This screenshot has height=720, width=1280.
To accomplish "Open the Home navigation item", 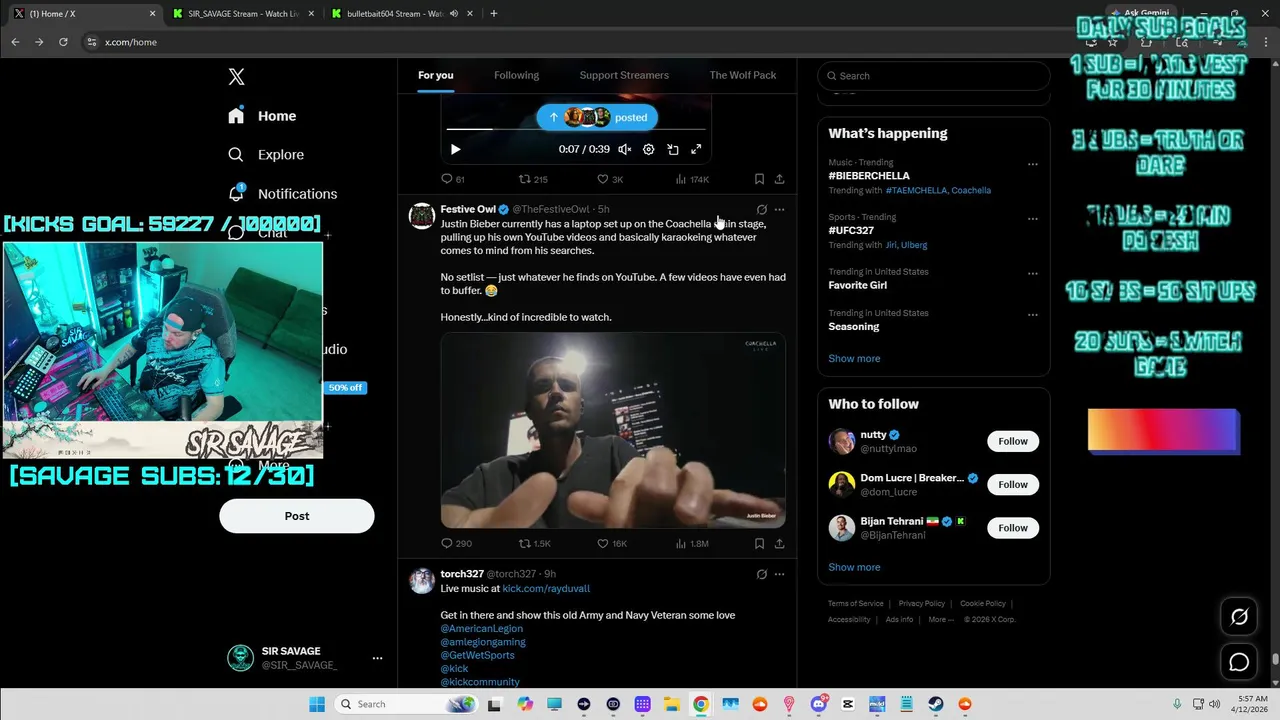I will tap(262, 116).
